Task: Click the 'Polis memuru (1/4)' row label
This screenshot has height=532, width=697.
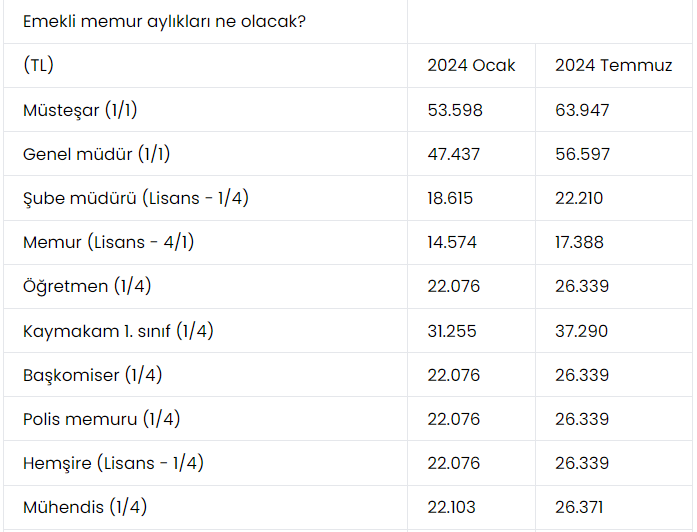Action: [x=102, y=419]
